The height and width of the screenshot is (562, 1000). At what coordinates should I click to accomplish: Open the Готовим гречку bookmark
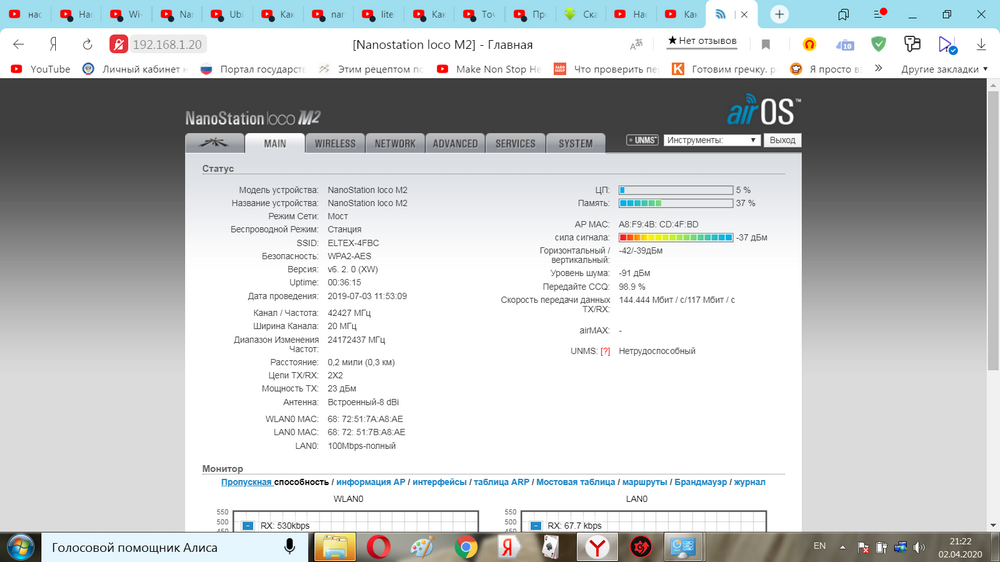coord(724,69)
